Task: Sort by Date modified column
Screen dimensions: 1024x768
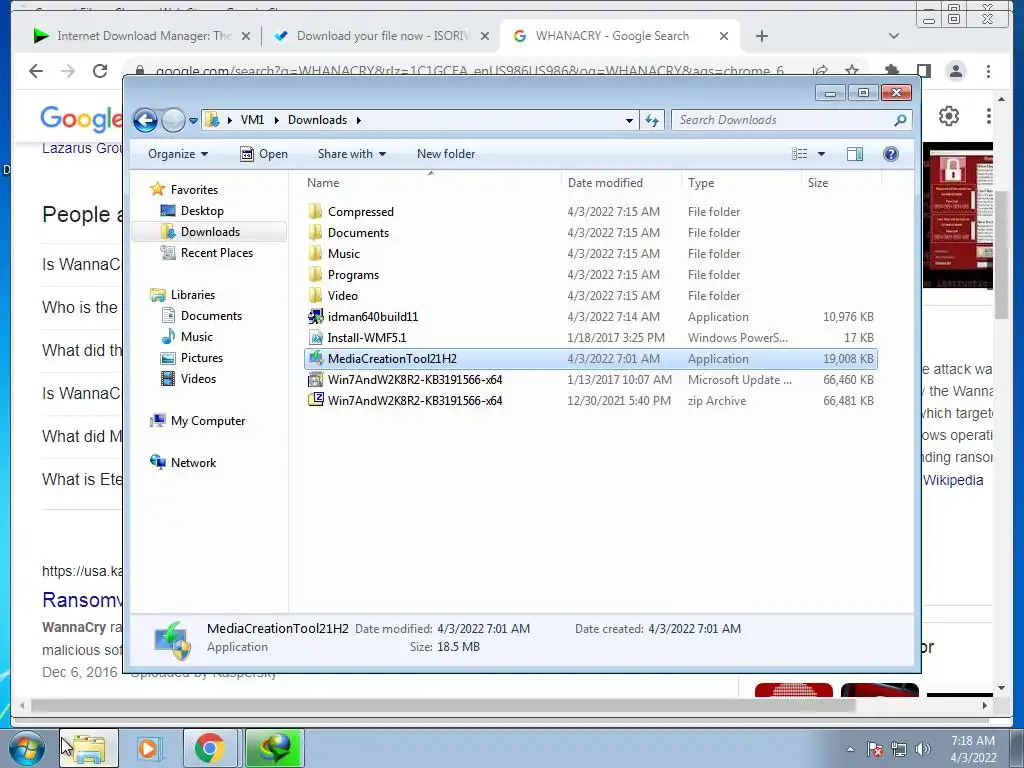Action: pos(620,183)
